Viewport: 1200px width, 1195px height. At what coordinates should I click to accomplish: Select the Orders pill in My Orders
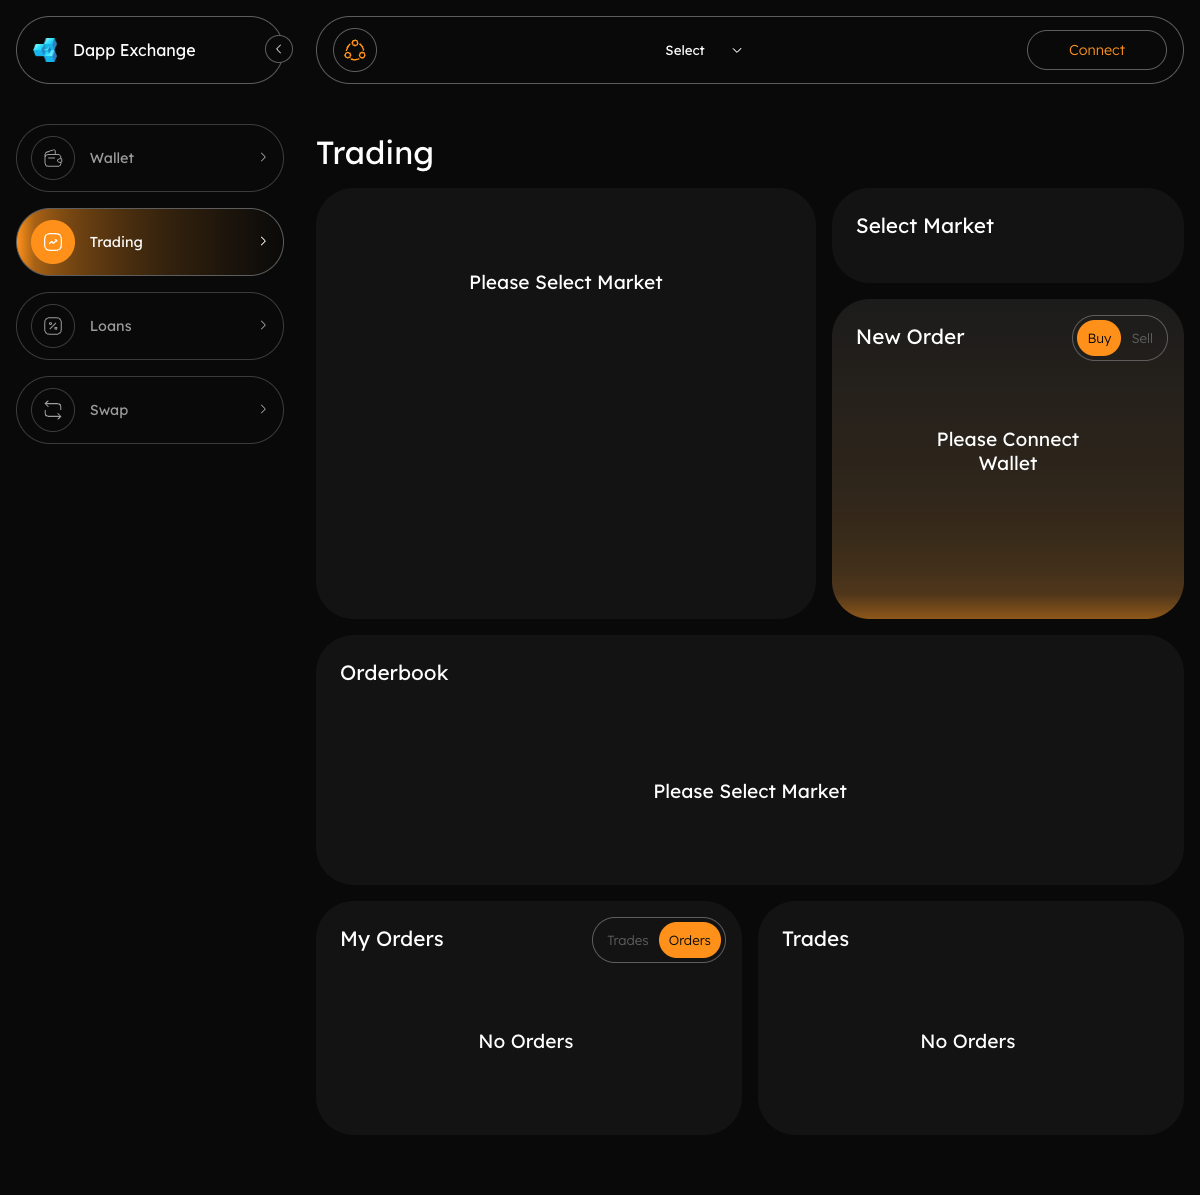tap(689, 940)
